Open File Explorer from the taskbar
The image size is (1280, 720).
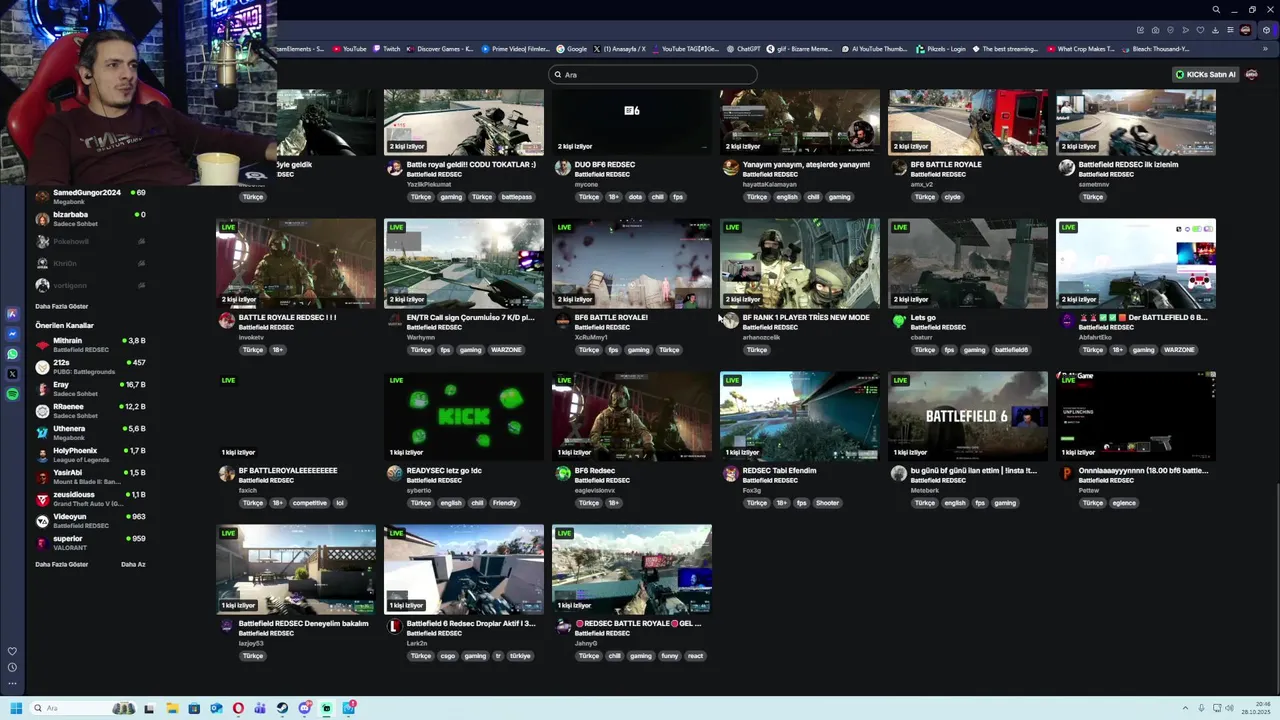172,708
